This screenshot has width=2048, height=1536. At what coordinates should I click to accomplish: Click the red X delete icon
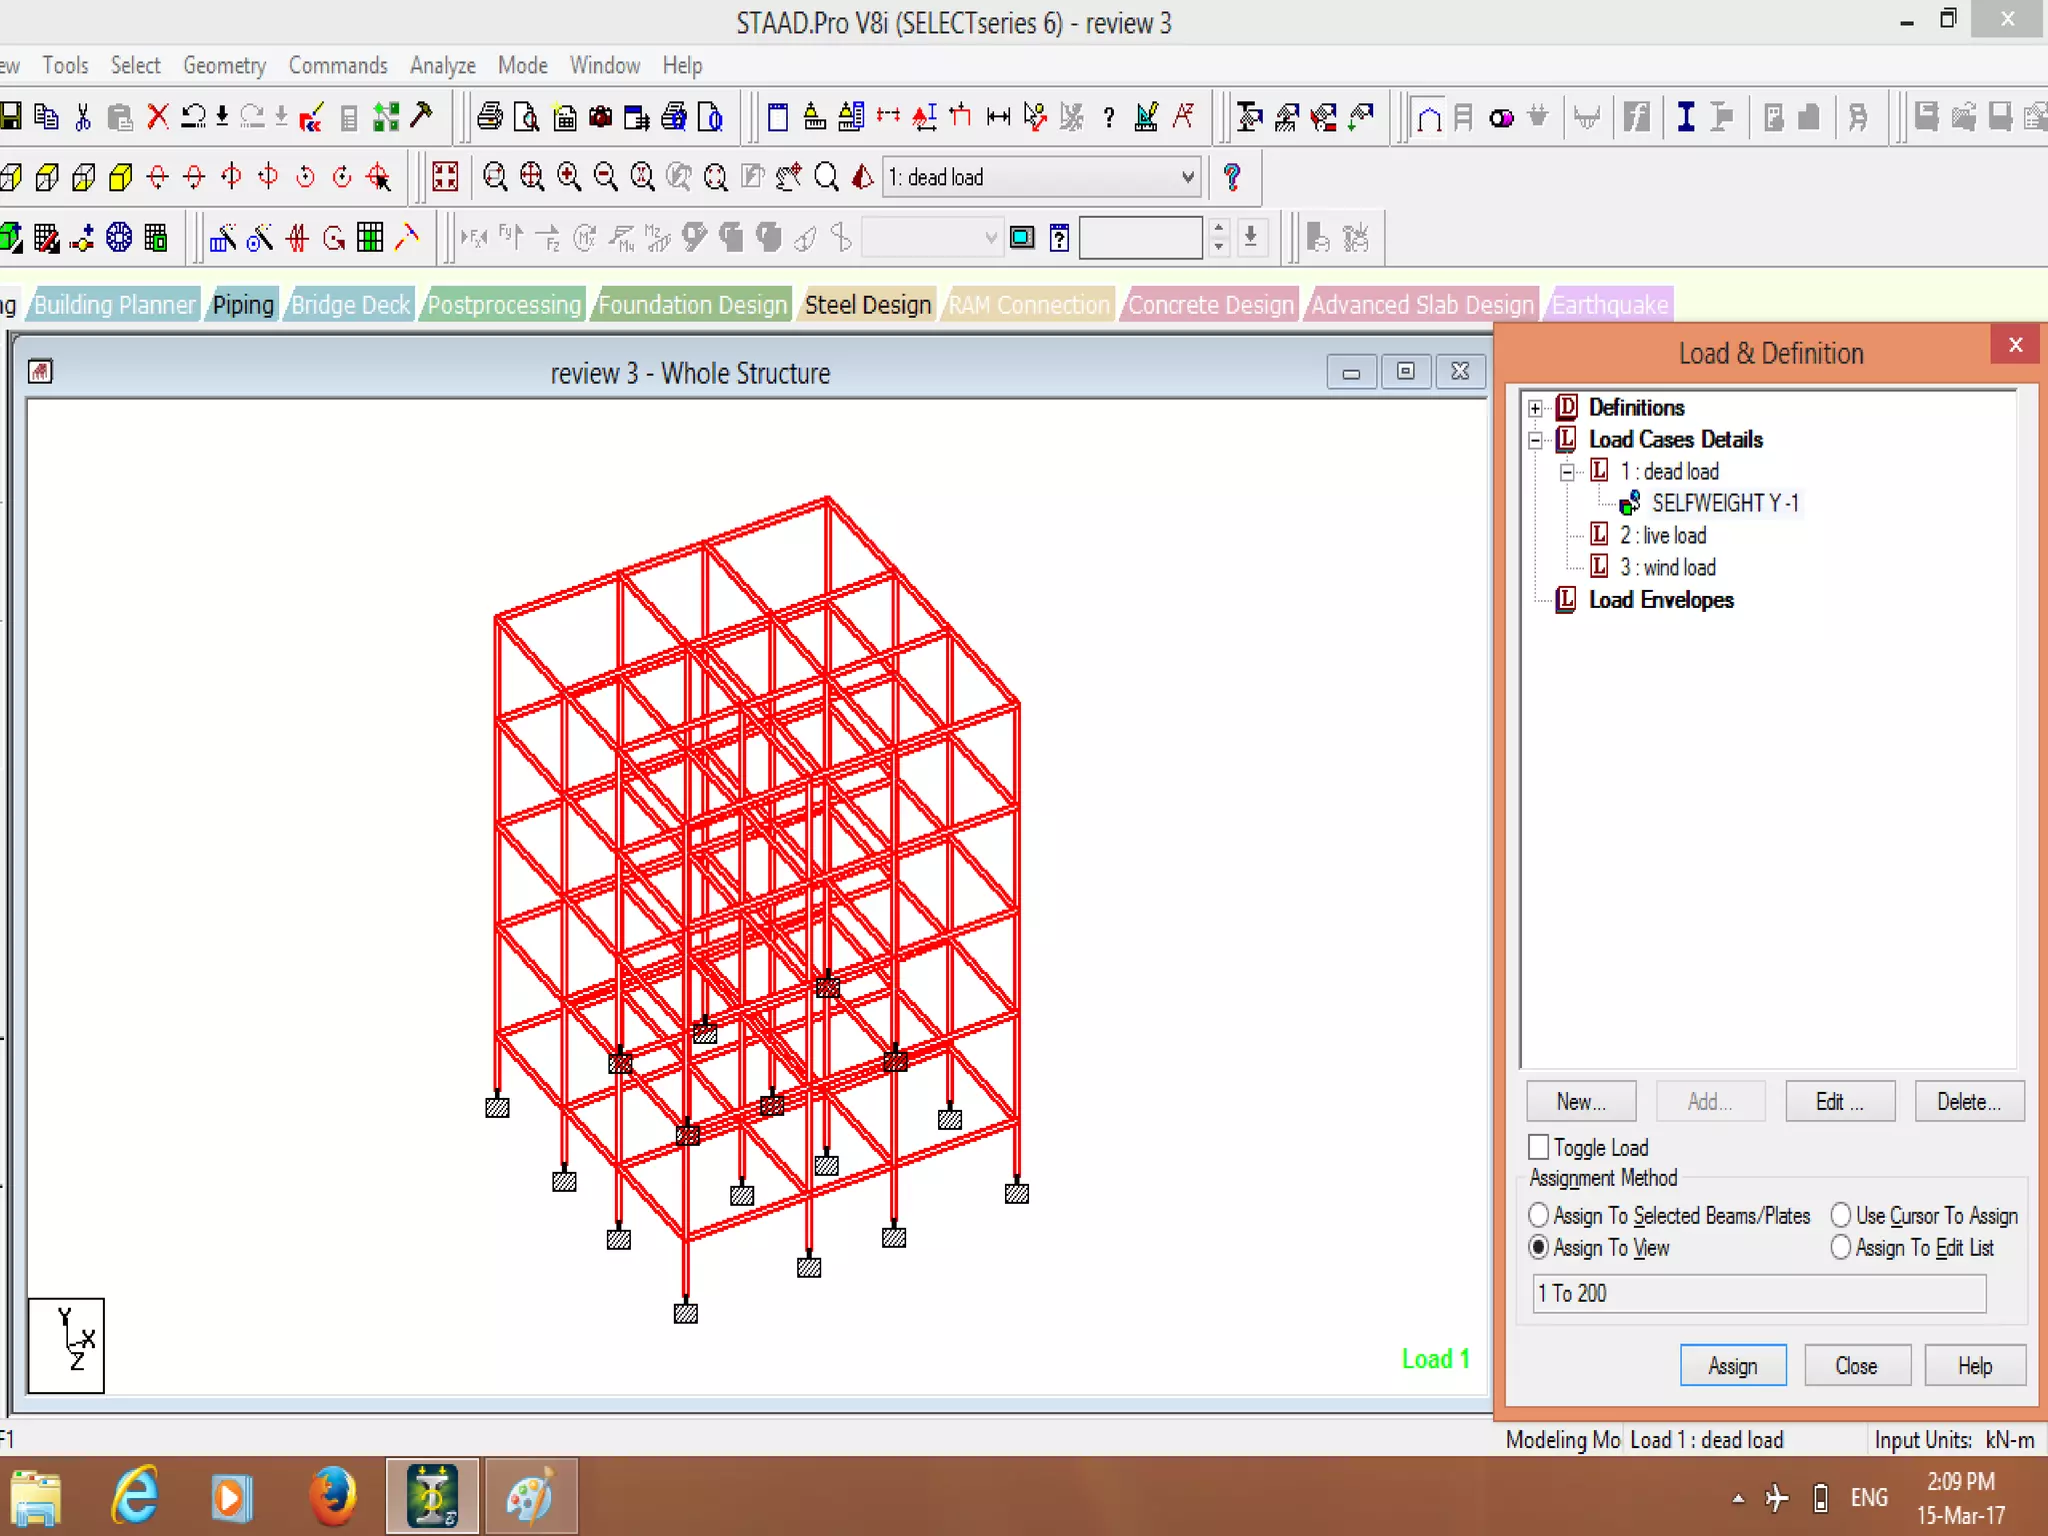157,117
